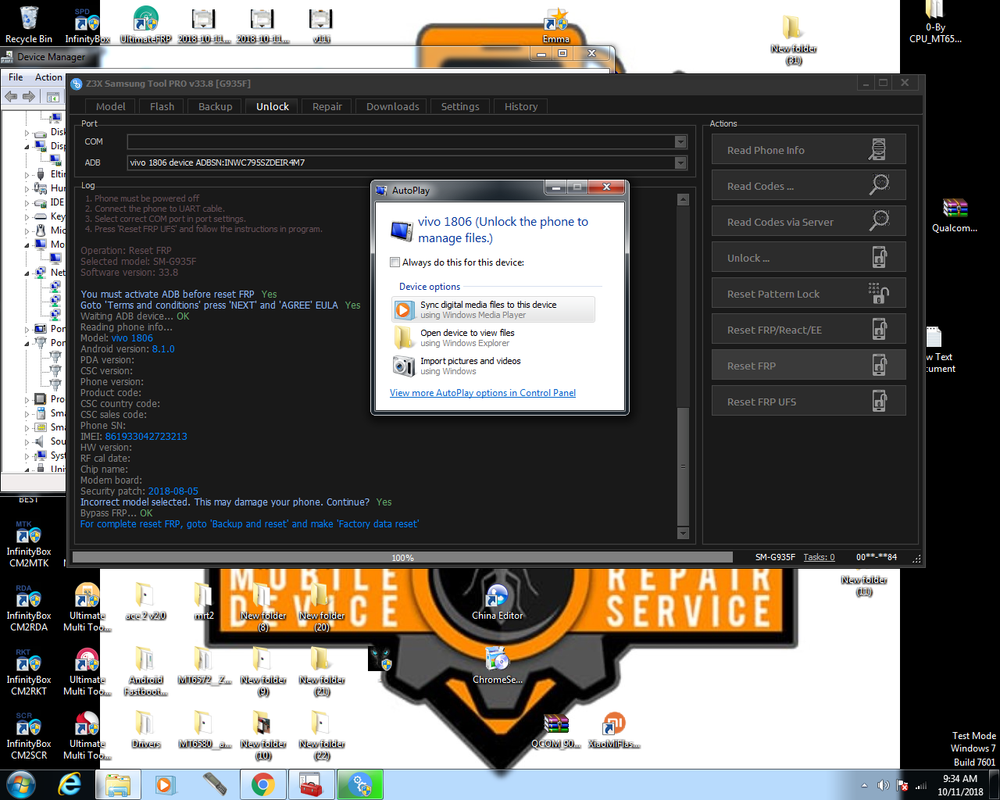Launch UltimateFRP desktop shortcut
This screenshot has height=800, width=1000.
pyautogui.click(x=146, y=24)
